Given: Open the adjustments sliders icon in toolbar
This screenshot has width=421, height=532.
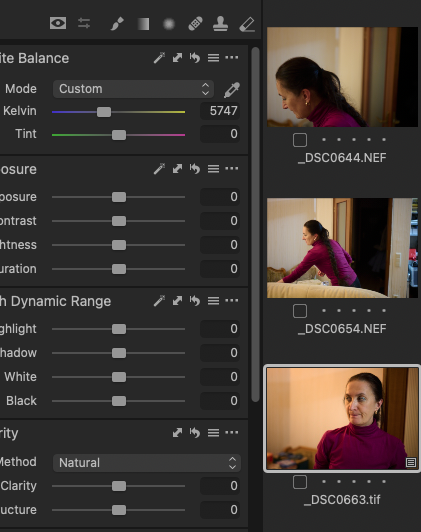Looking at the screenshot, I should pos(84,23).
